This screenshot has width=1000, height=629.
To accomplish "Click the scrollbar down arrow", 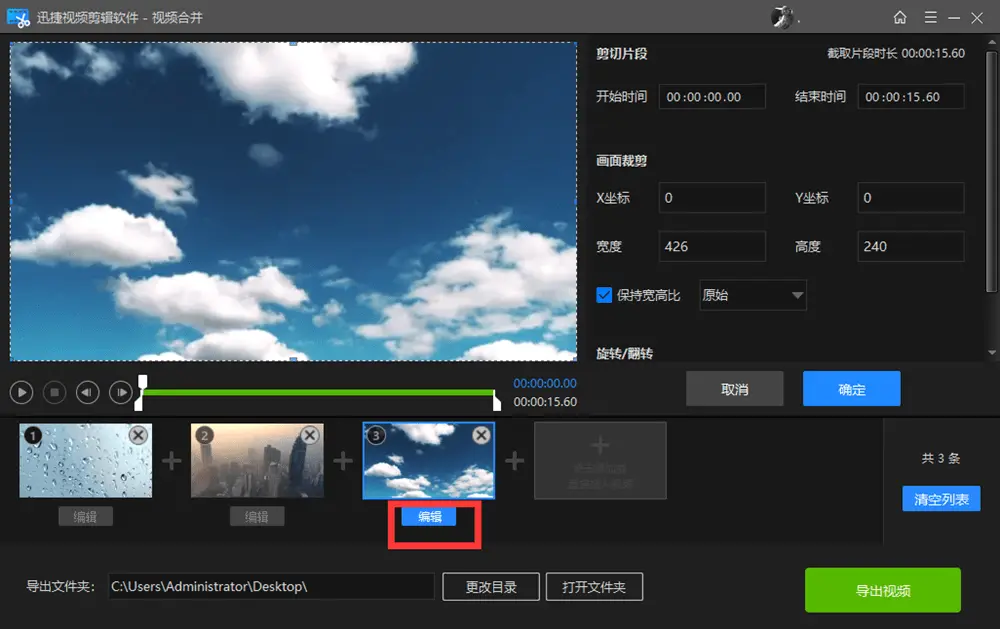I will pyautogui.click(x=992, y=352).
